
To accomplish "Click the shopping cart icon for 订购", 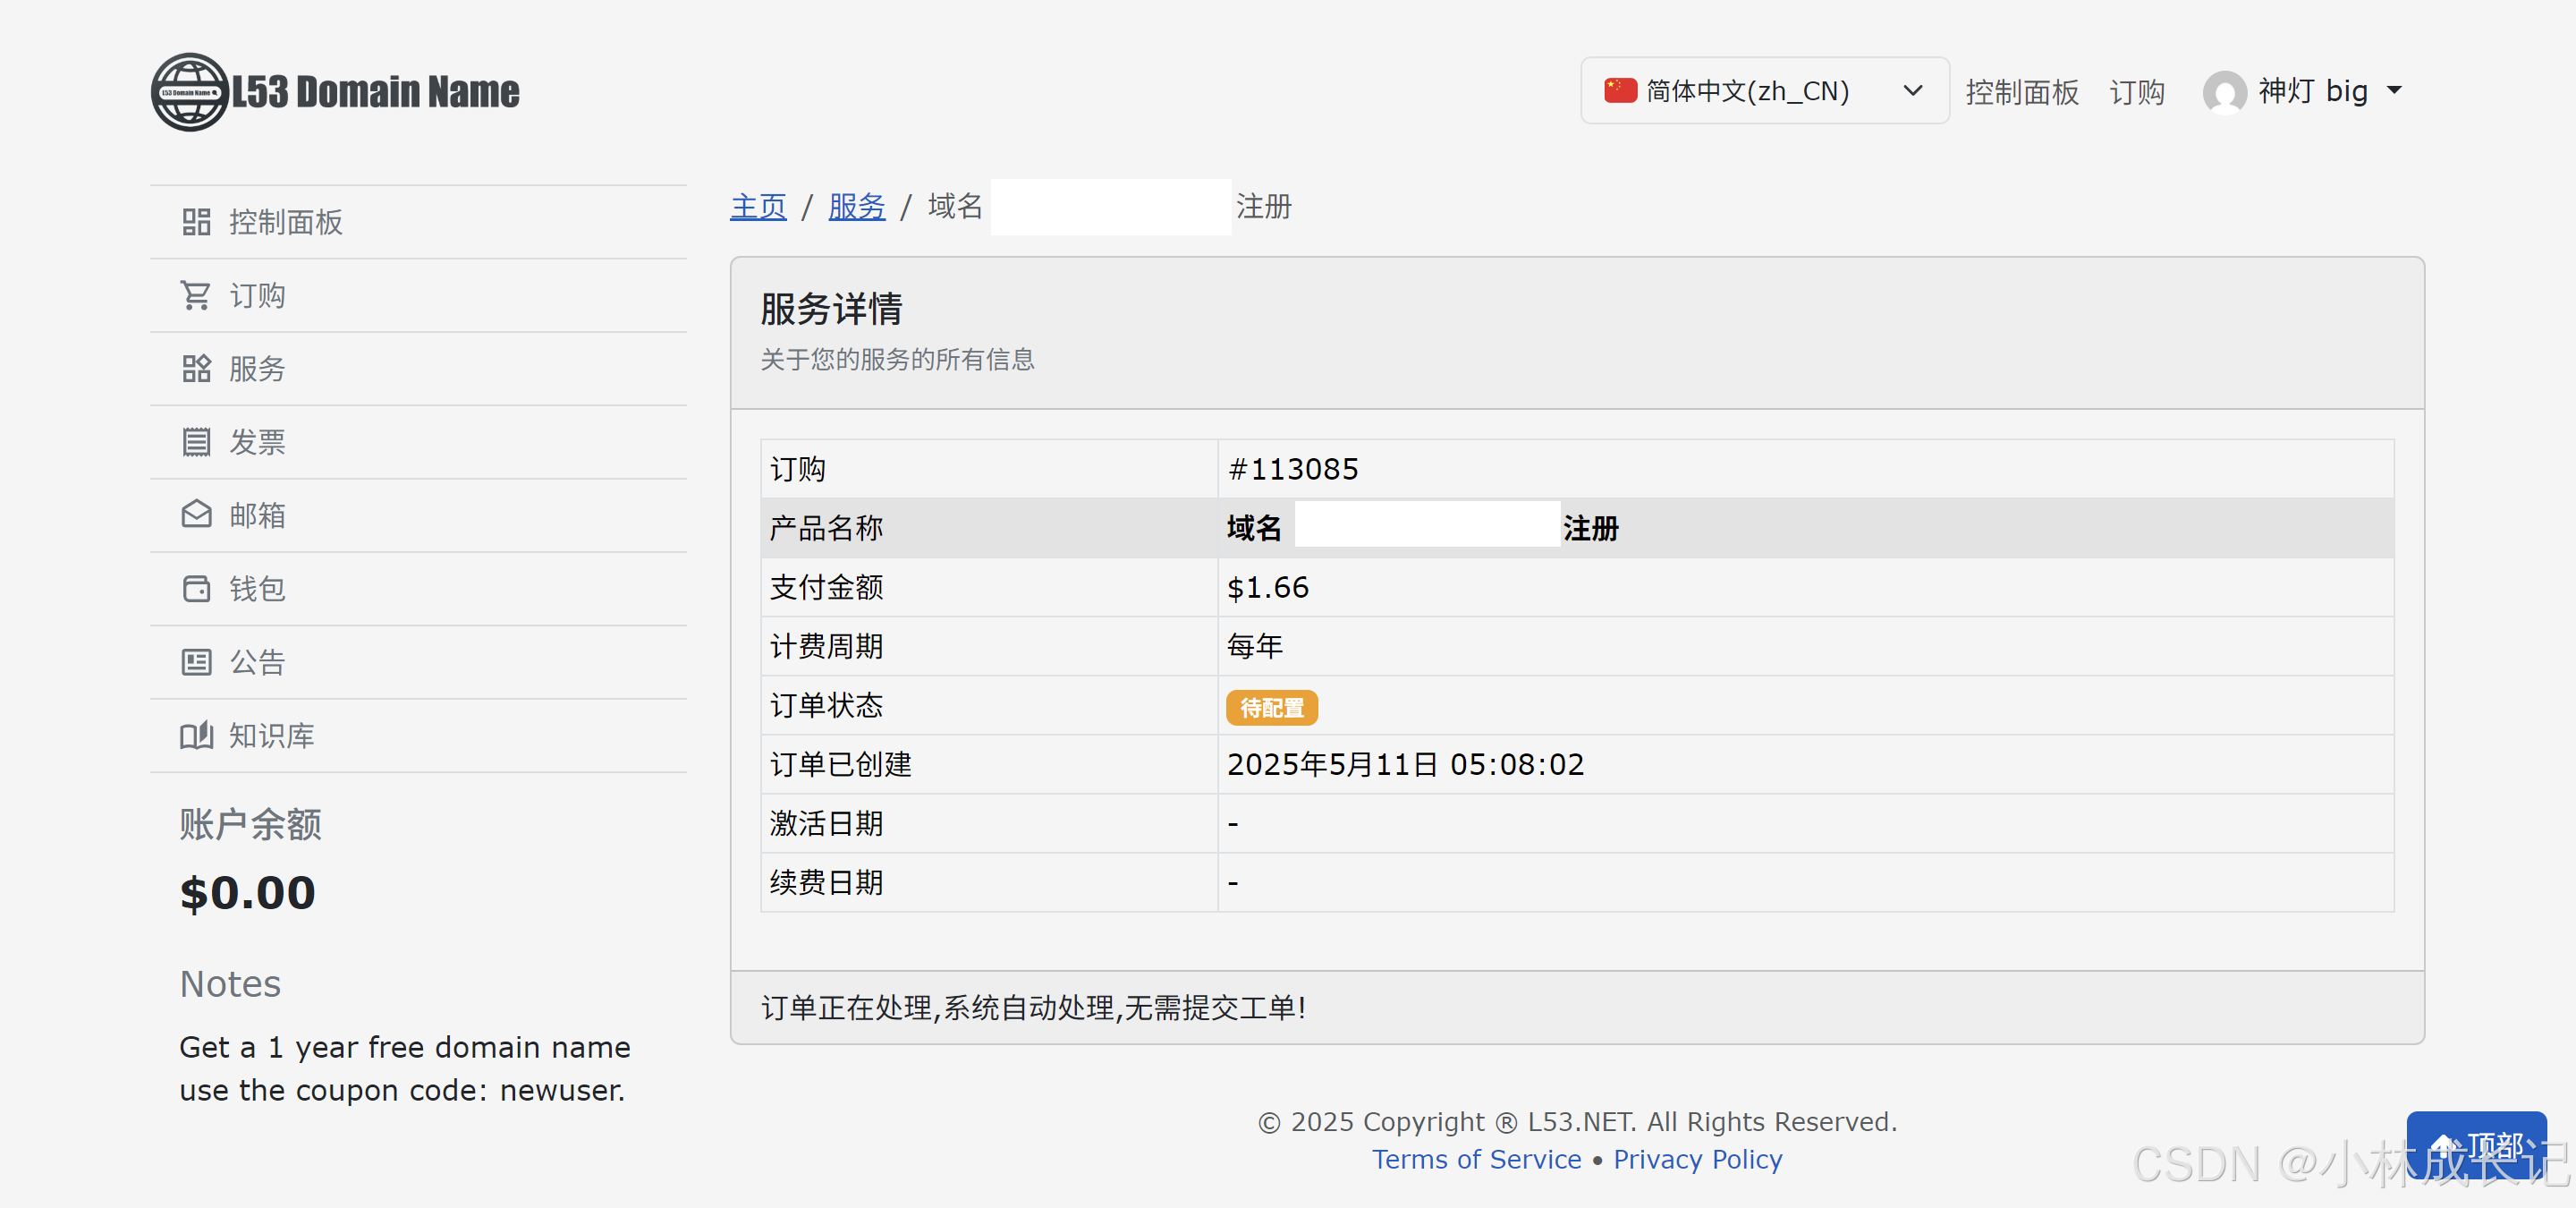I will coord(196,295).
